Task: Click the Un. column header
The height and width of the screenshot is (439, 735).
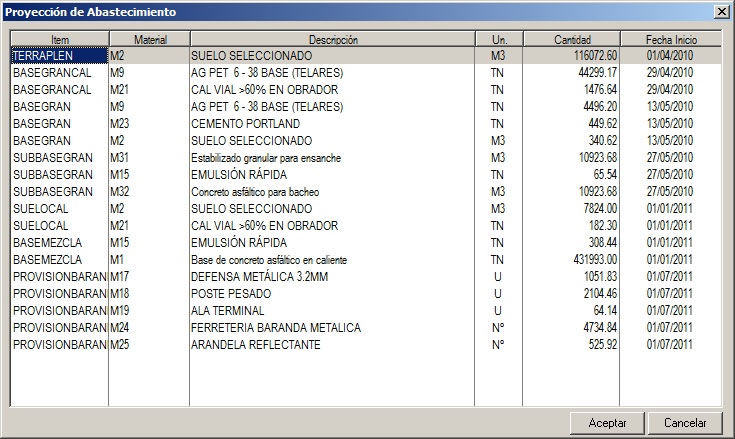Action: tap(498, 39)
